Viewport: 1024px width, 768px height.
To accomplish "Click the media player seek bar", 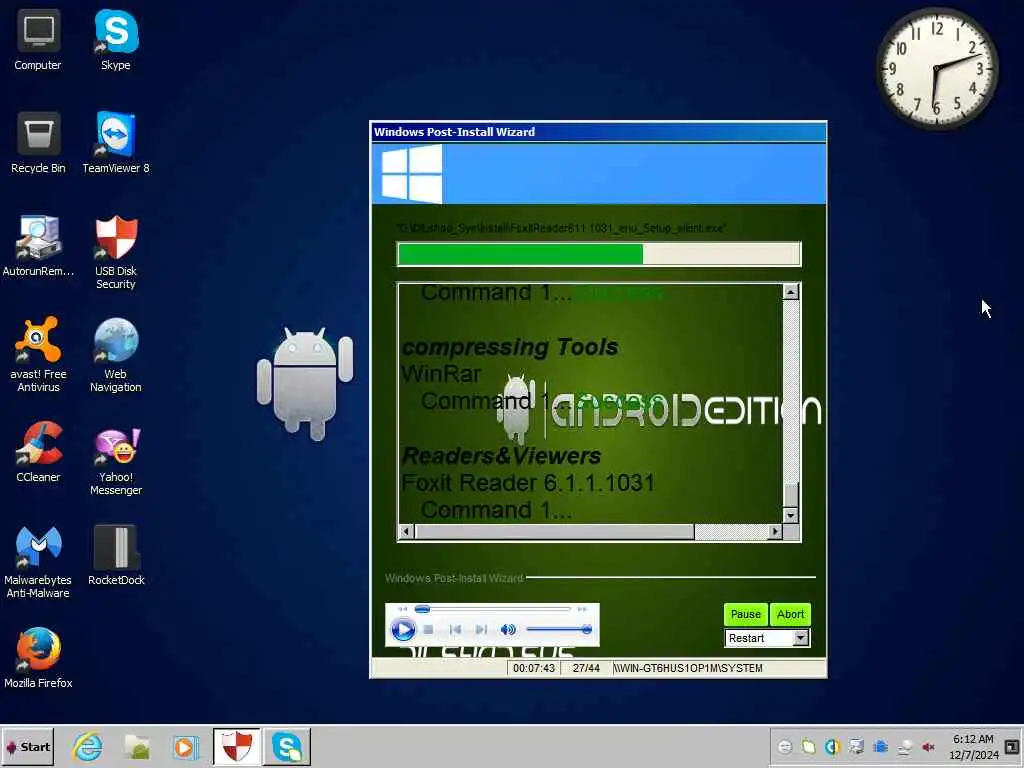I will [493, 609].
